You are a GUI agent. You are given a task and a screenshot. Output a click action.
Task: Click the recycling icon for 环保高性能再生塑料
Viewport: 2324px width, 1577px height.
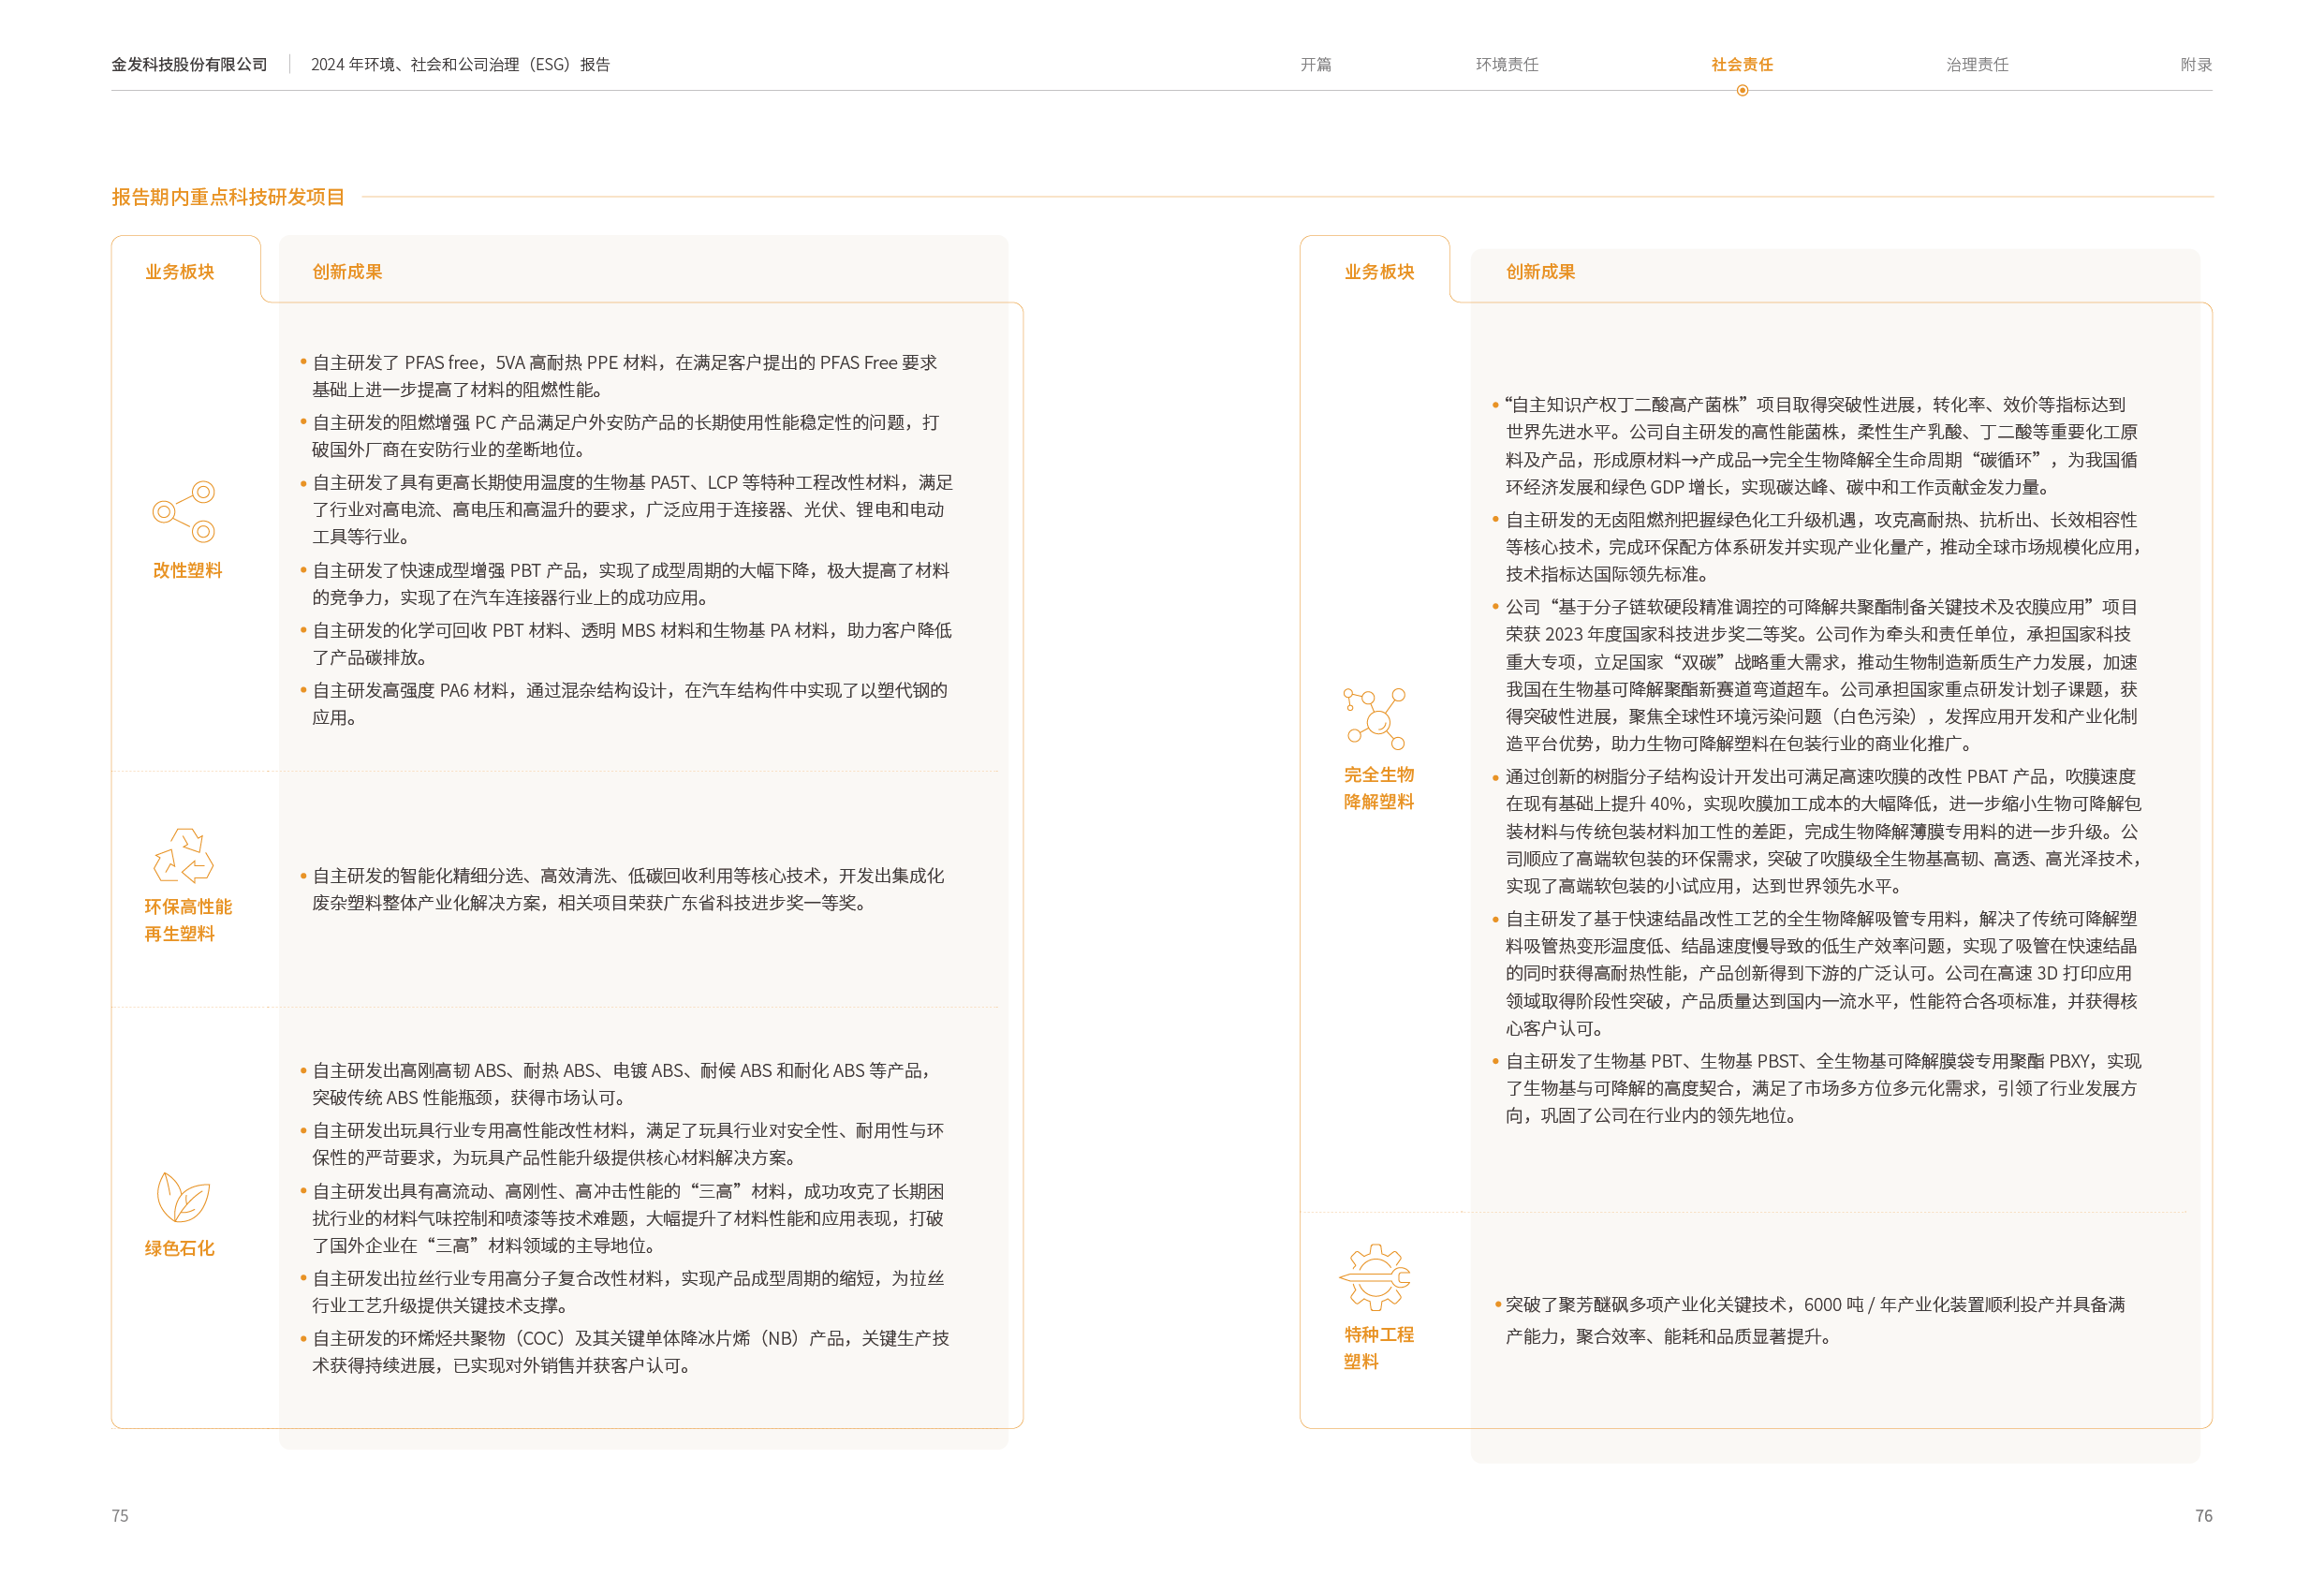(x=184, y=856)
